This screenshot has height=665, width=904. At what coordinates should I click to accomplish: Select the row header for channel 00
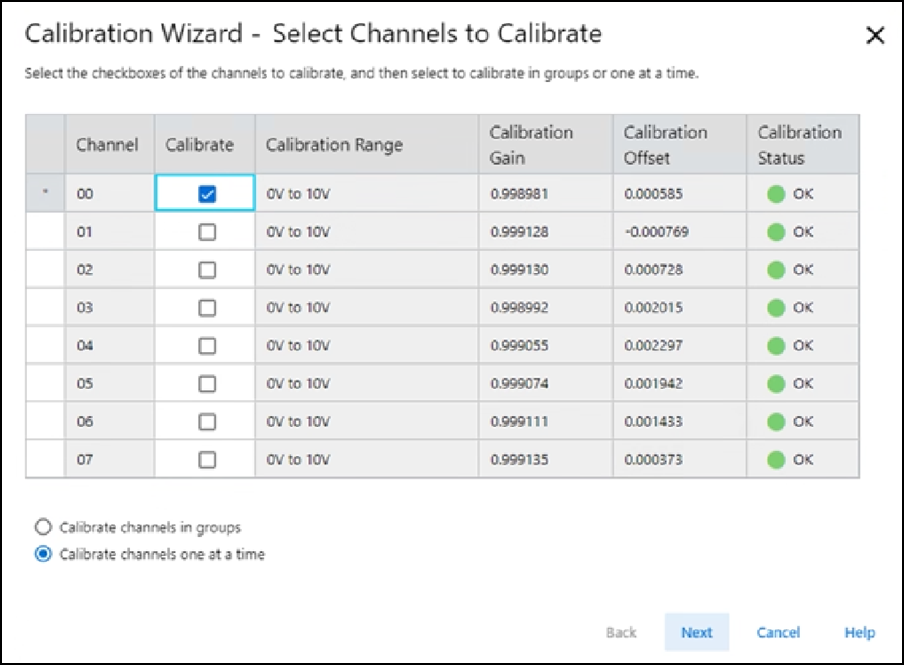[46, 194]
